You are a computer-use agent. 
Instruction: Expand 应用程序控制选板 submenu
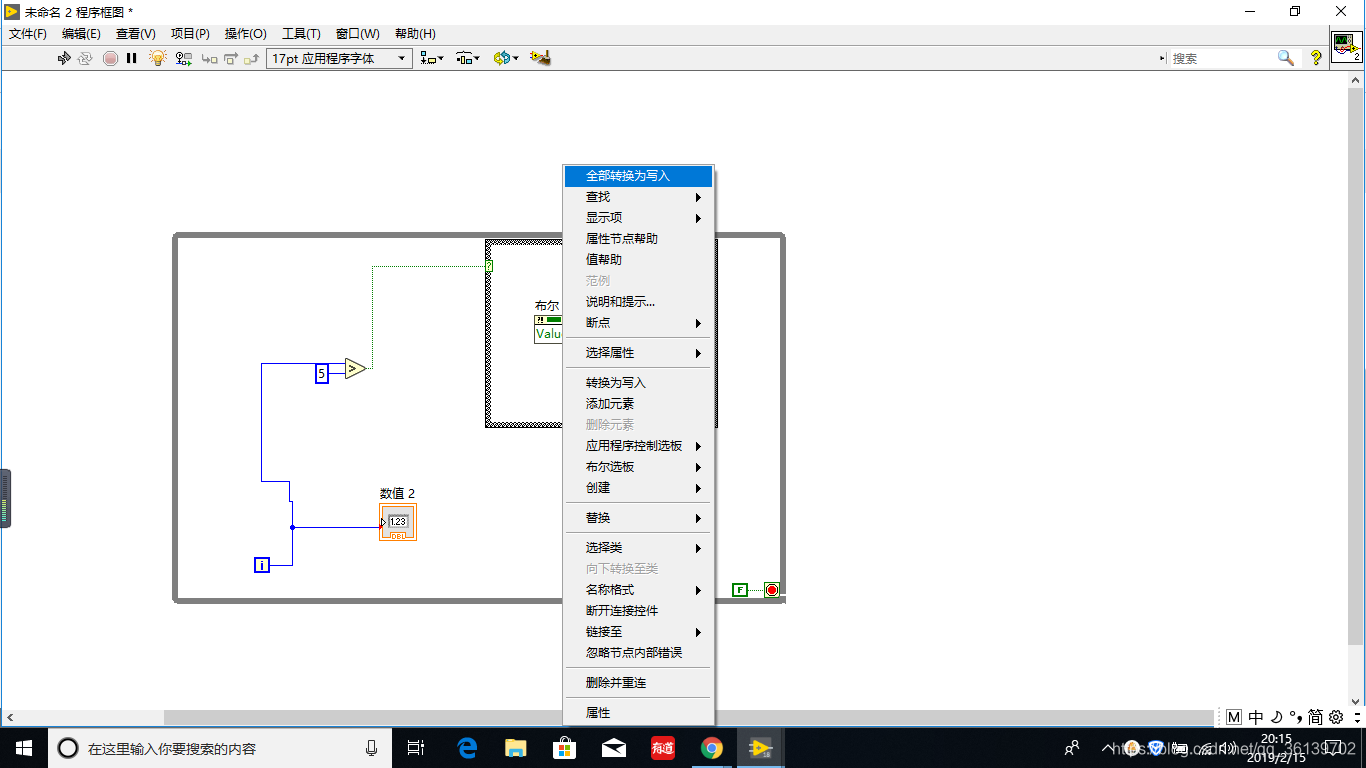tap(639, 446)
